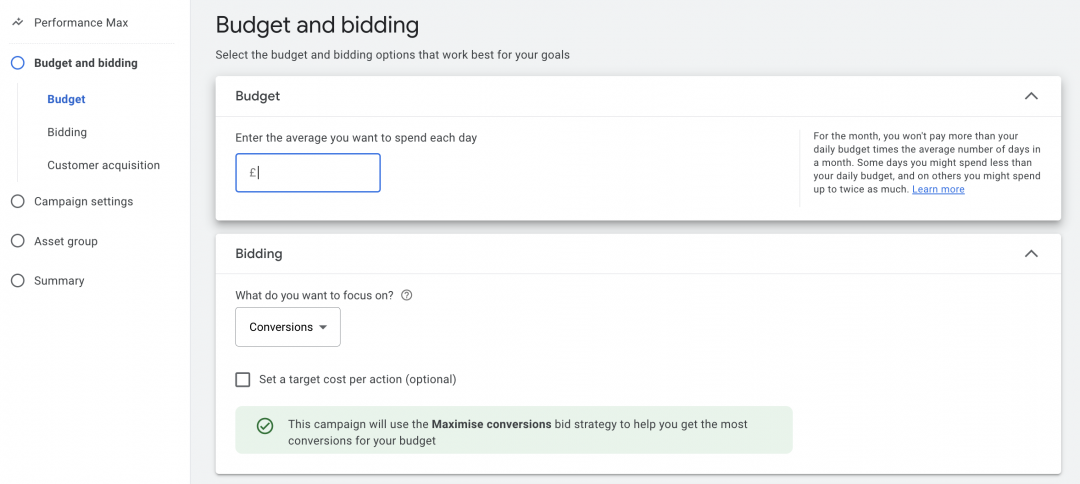Screen dimensions: 1080x484
Task: Collapse the Bidding section chevron
Action: coord(1031,254)
